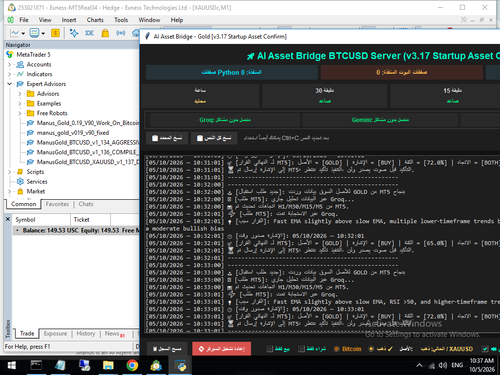The image size is (500, 375).
Task: Open the Insert menu
Action: 69,20
